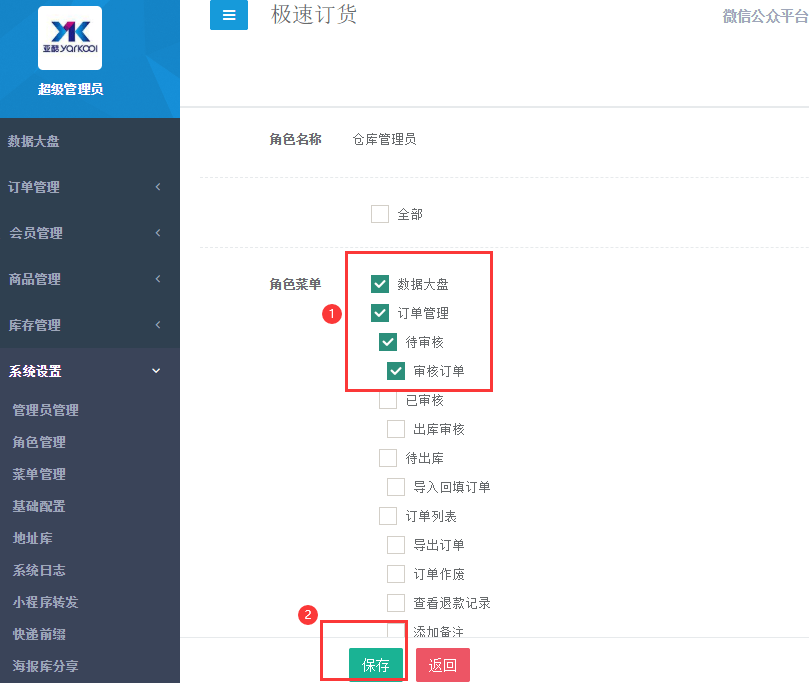Uncheck the 审核订单 checkbox
The image size is (809, 683).
point(396,371)
